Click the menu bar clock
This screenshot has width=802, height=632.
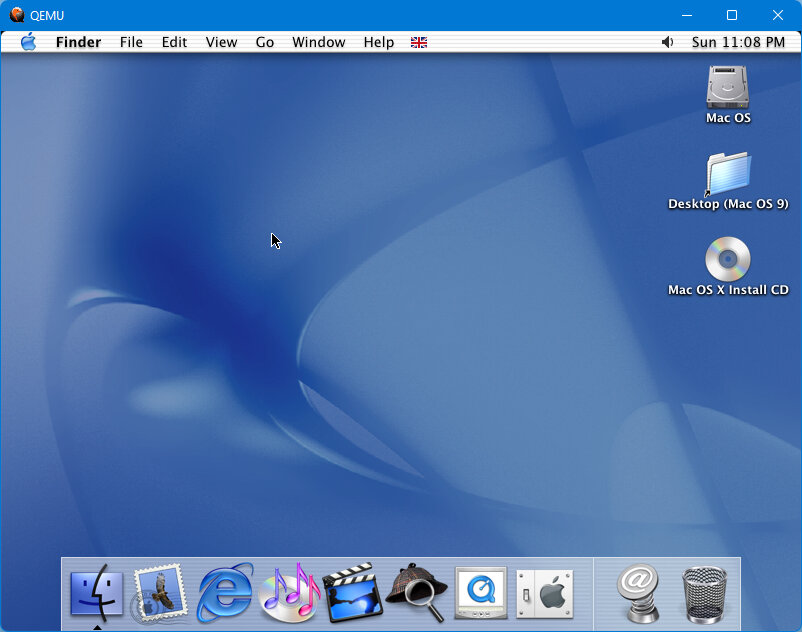738,42
